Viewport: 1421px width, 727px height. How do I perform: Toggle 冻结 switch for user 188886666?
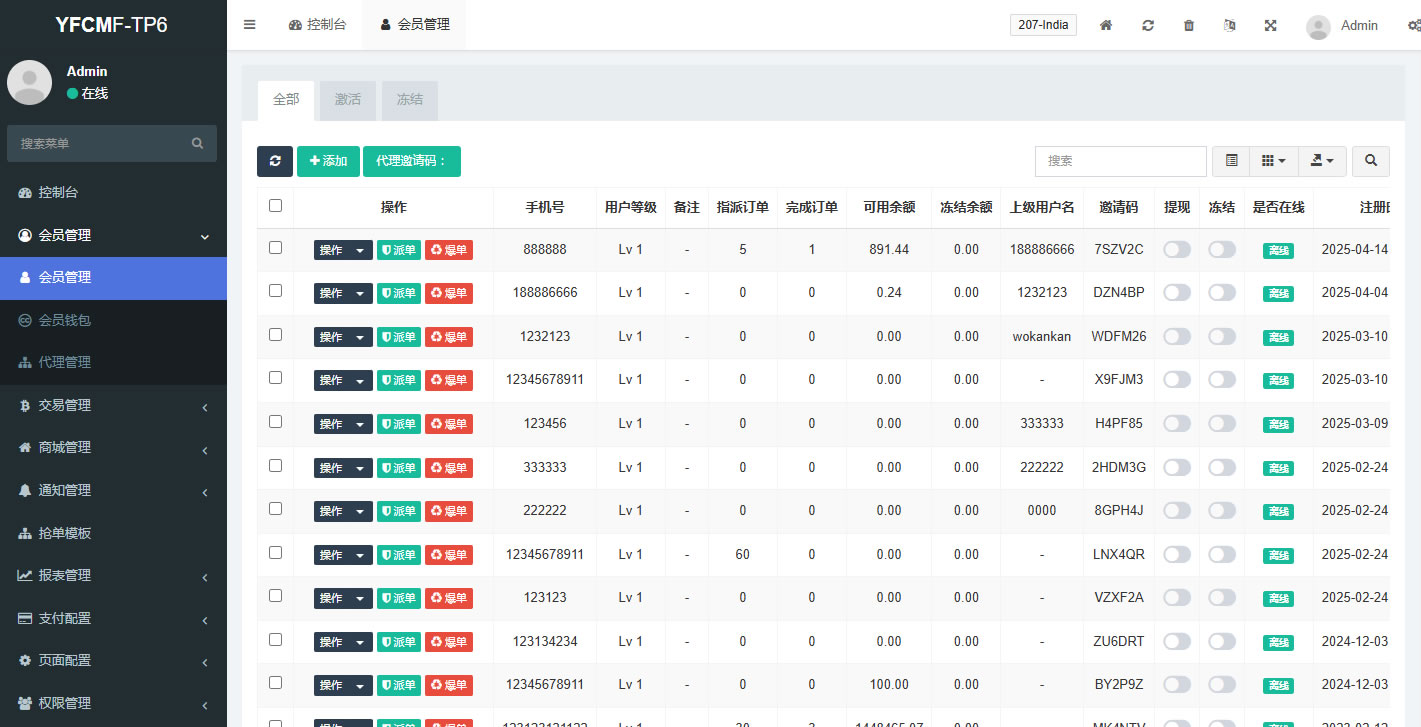point(1222,293)
